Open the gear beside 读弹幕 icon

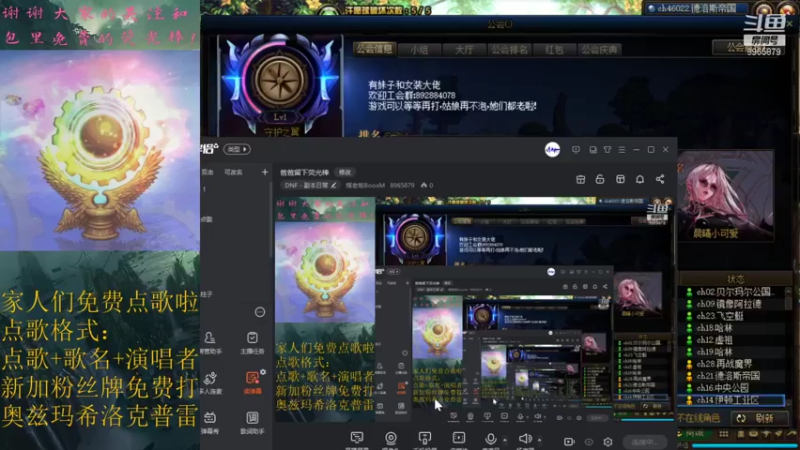click(263, 372)
